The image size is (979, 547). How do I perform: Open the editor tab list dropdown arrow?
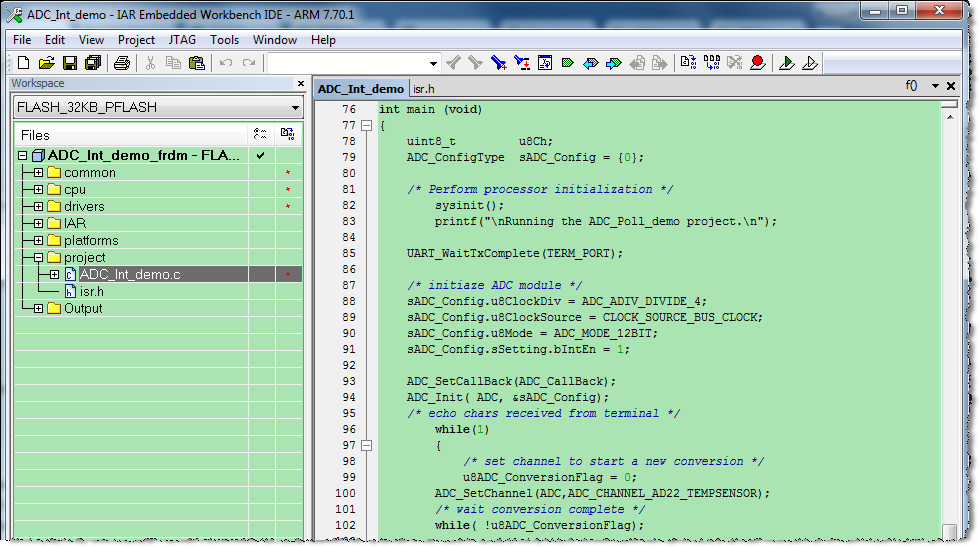[935, 86]
